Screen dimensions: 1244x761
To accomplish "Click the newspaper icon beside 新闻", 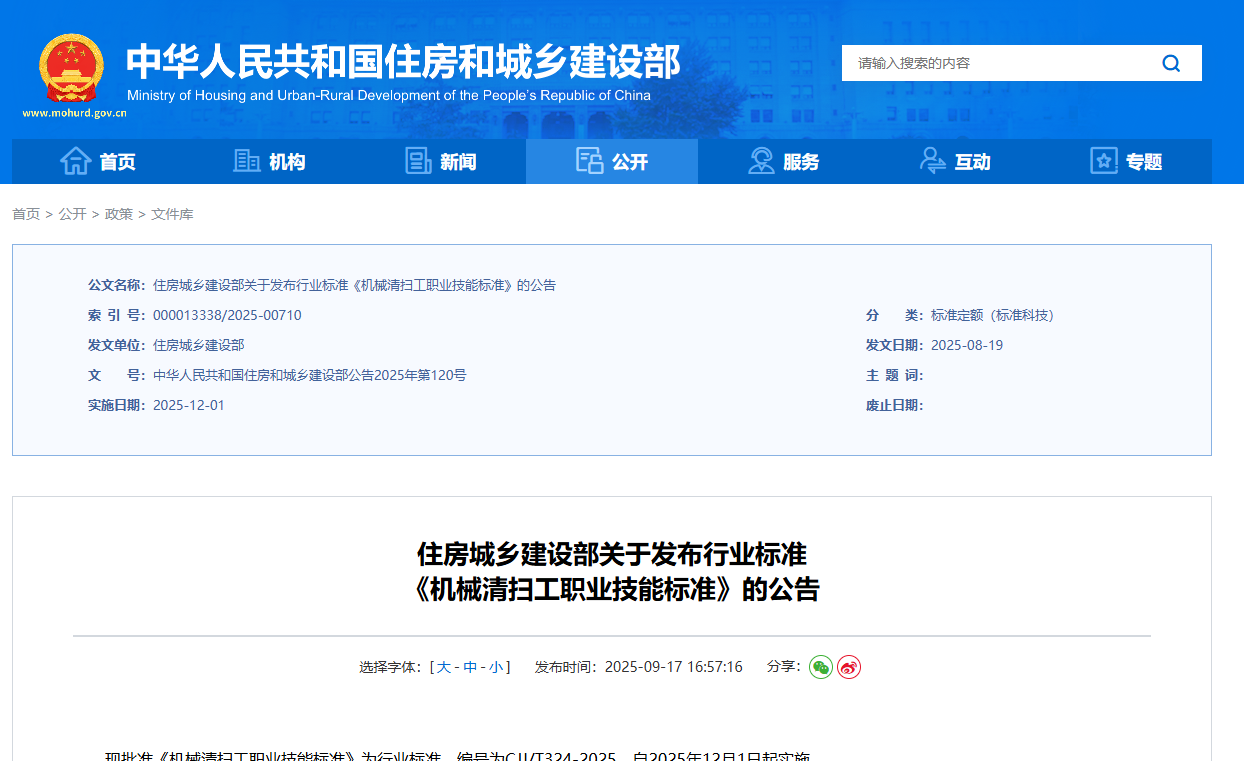I will pos(417,161).
